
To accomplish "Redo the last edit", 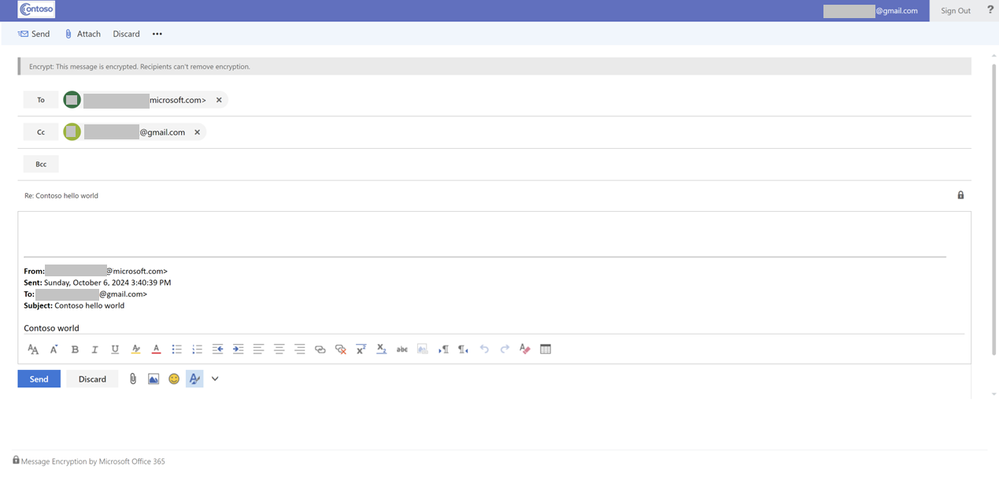I will point(505,349).
